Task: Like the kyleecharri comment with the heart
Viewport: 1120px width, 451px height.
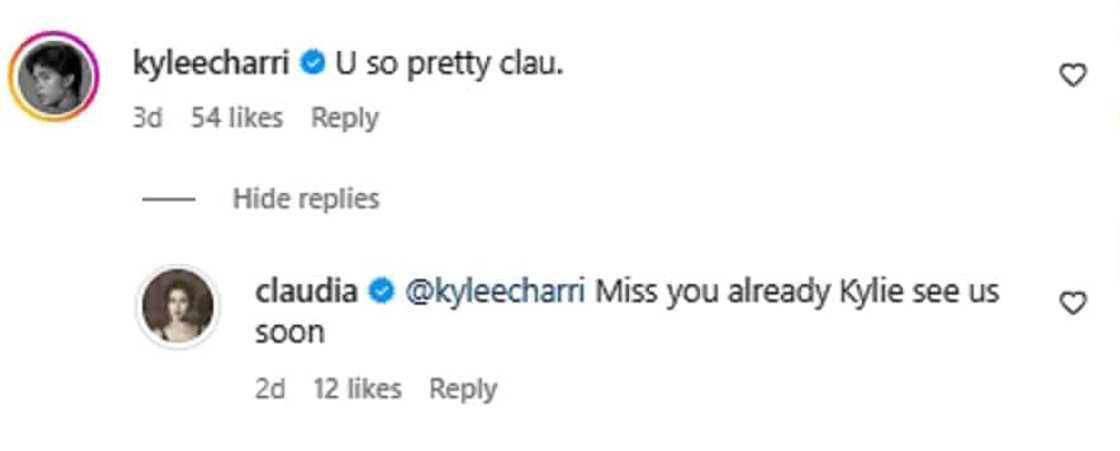Action: tap(1072, 75)
